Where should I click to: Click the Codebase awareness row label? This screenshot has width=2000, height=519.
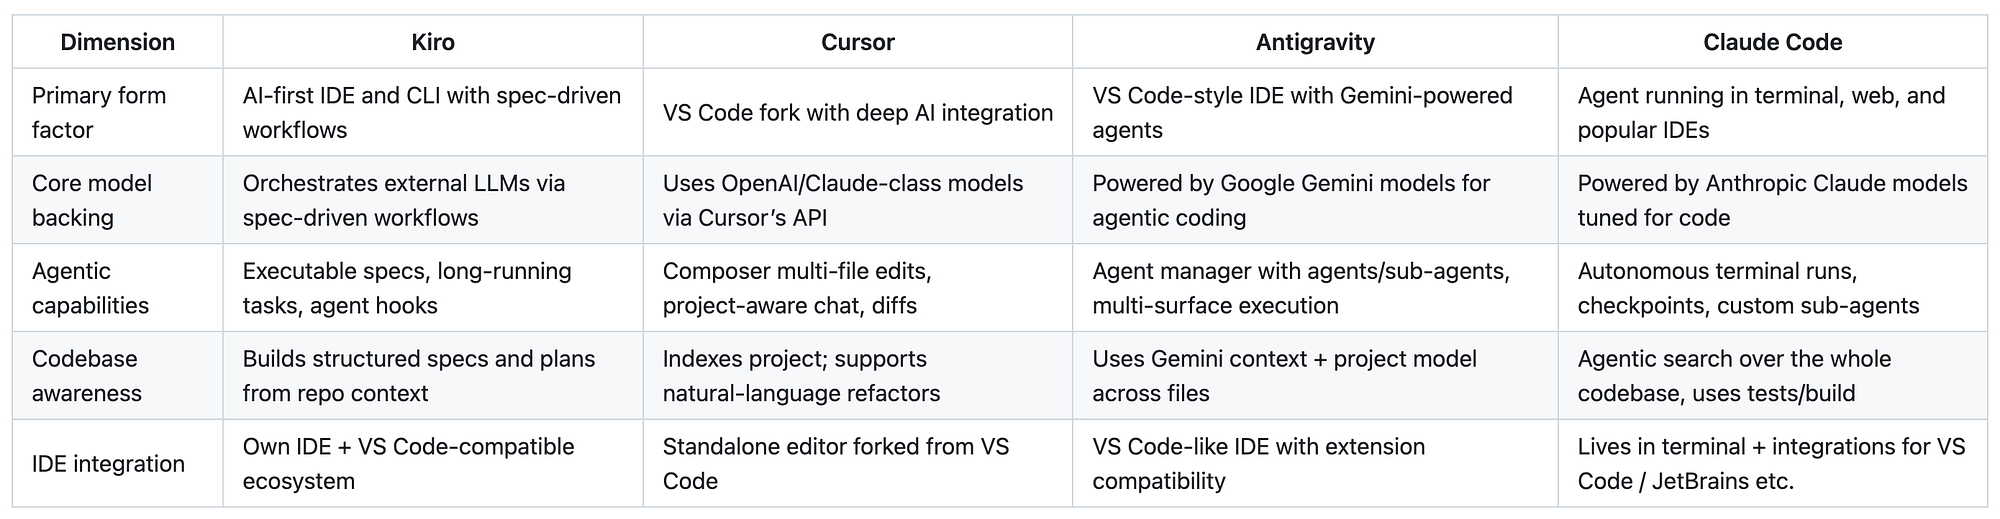point(118,376)
